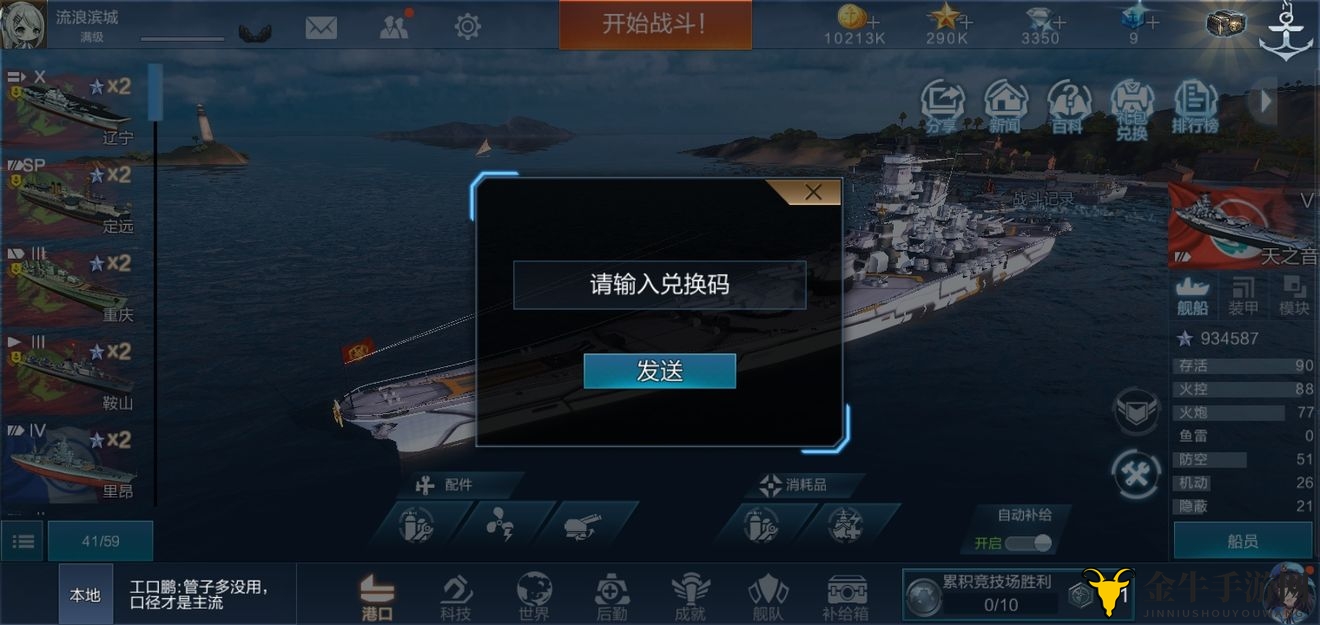The width and height of the screenshot is (1320, 625).
Task: Open the treasure chest icon at top
Action: coord(1225,24)
